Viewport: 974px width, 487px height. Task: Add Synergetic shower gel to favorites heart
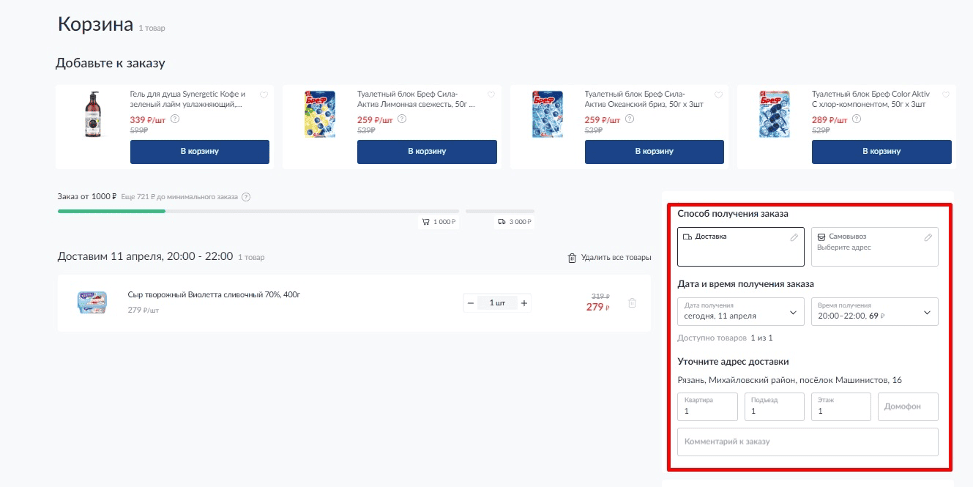pyautogui.click(x=264, y=95)
